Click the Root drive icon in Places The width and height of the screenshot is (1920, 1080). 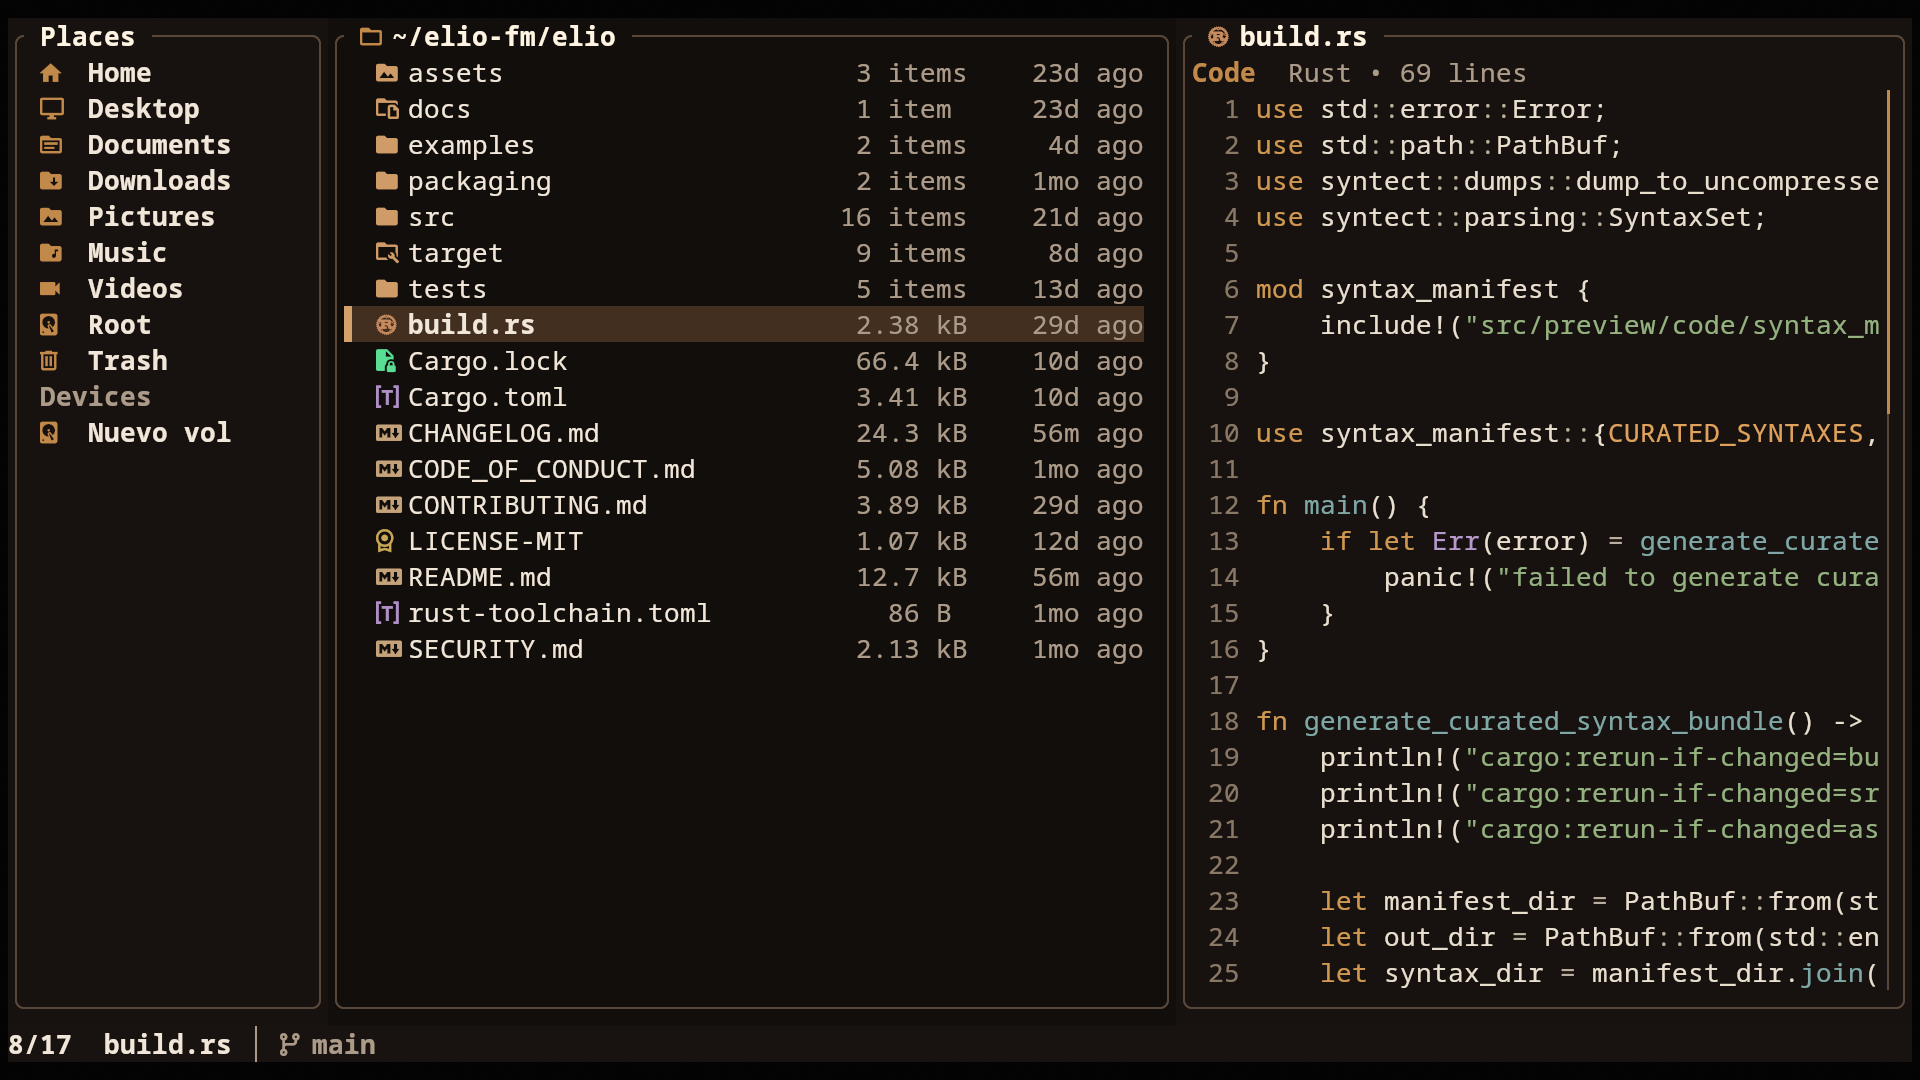click(49, 325)
